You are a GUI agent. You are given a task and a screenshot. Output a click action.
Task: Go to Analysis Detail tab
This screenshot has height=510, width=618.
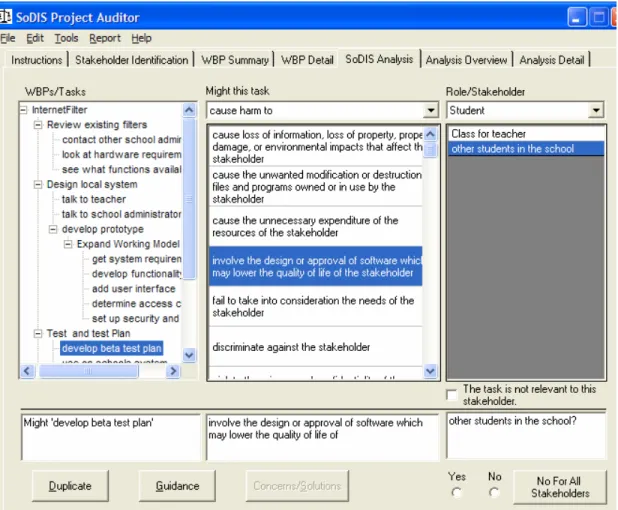552,60
